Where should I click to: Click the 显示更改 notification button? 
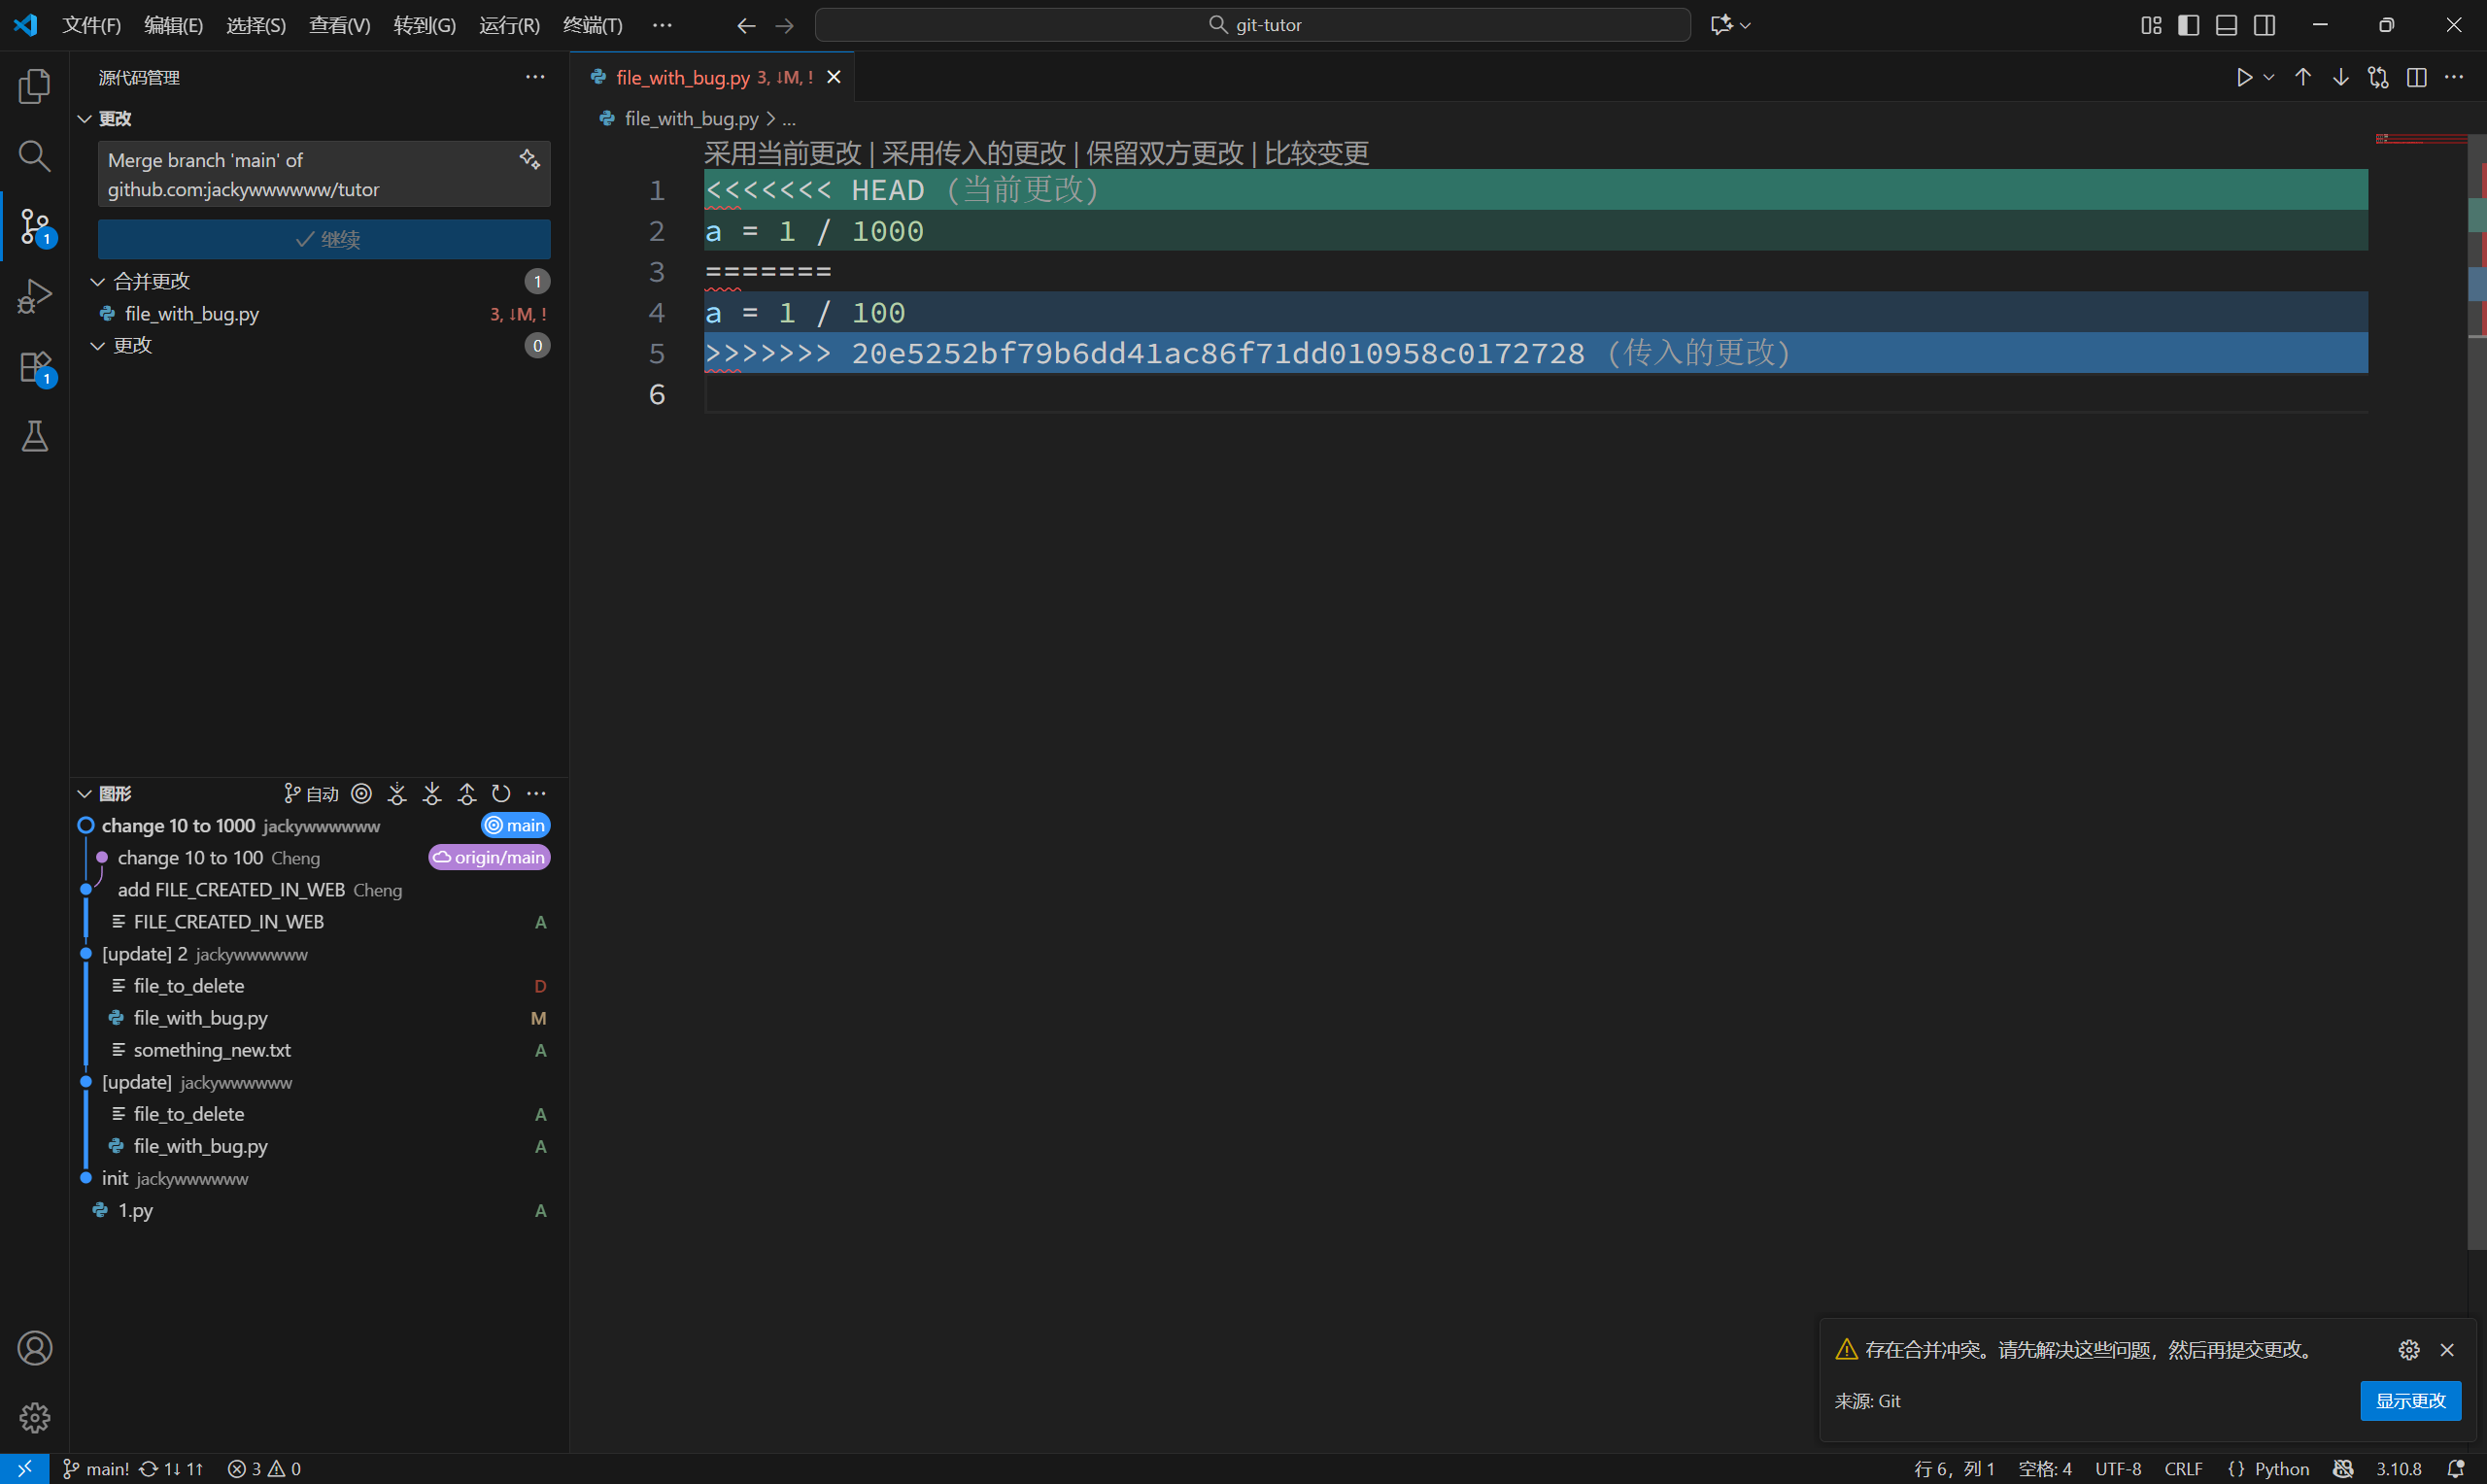(x=2409, y=1401)
